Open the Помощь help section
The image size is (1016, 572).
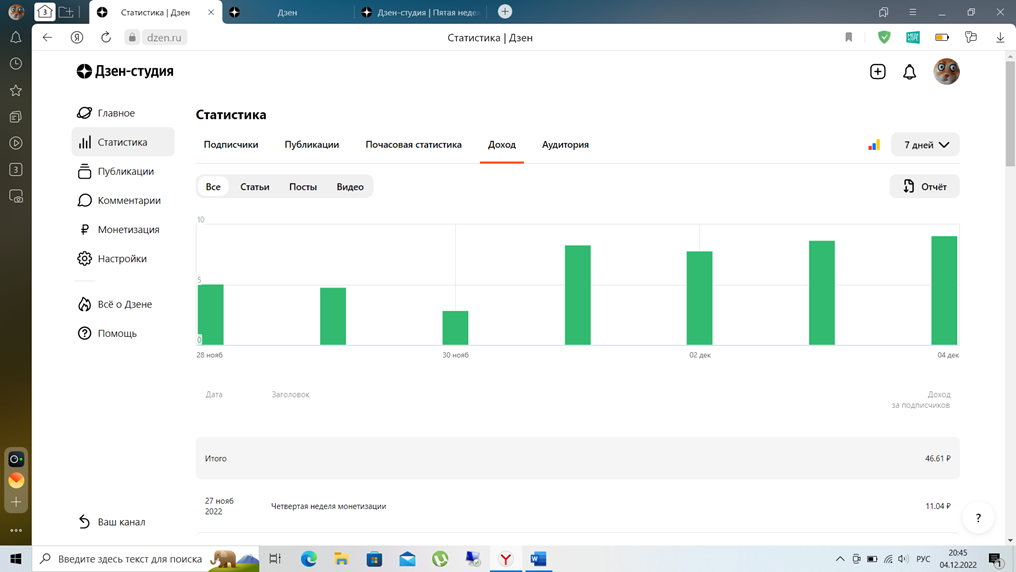(x=107, y=333)
